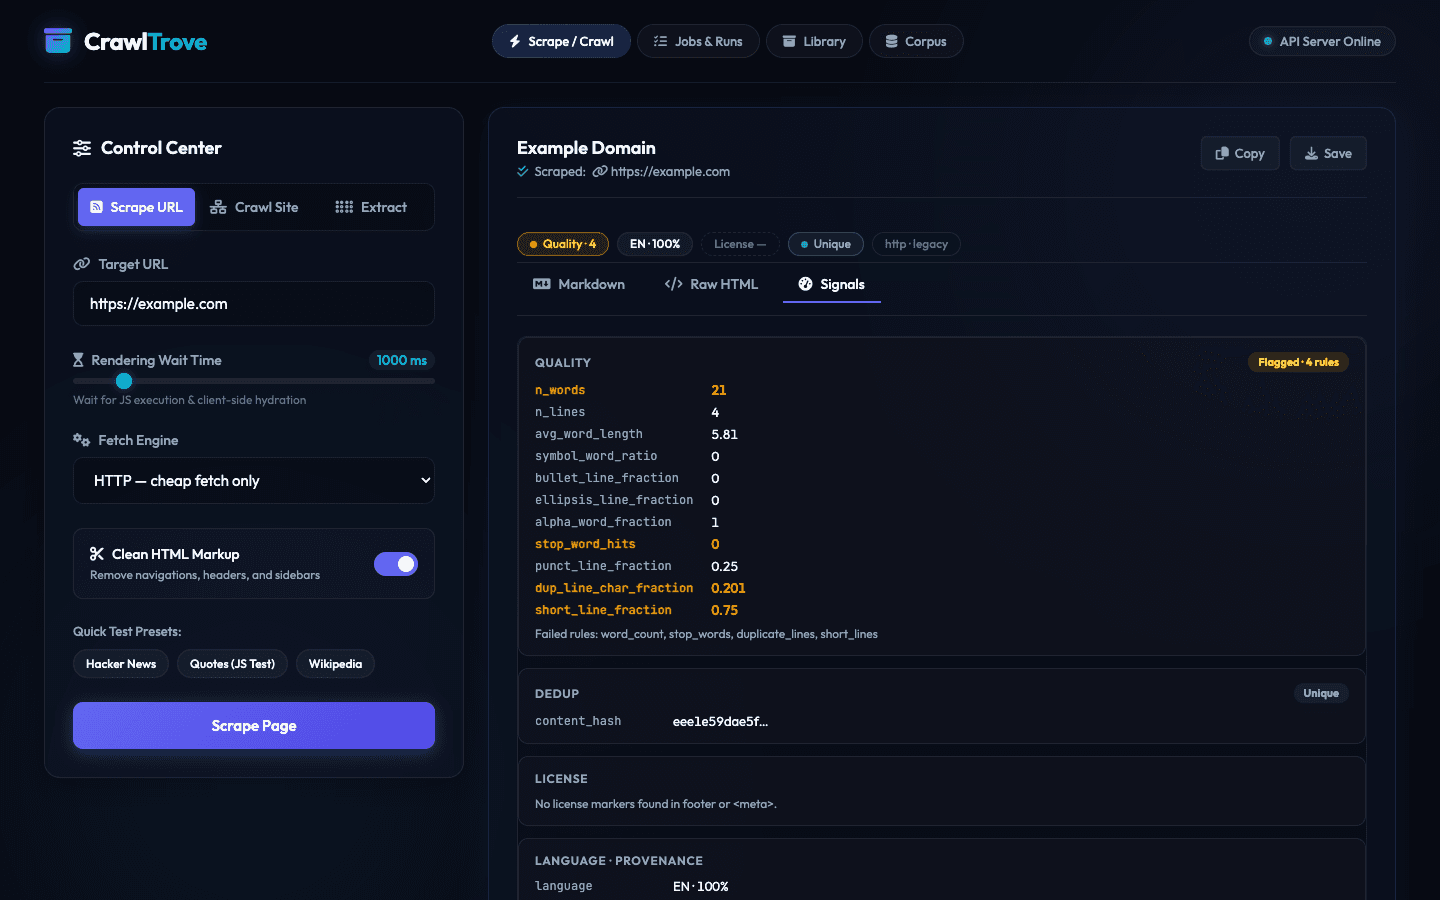Click the symbol_word_ratio label
The image size is (1440, 900).
pos(596,456)
